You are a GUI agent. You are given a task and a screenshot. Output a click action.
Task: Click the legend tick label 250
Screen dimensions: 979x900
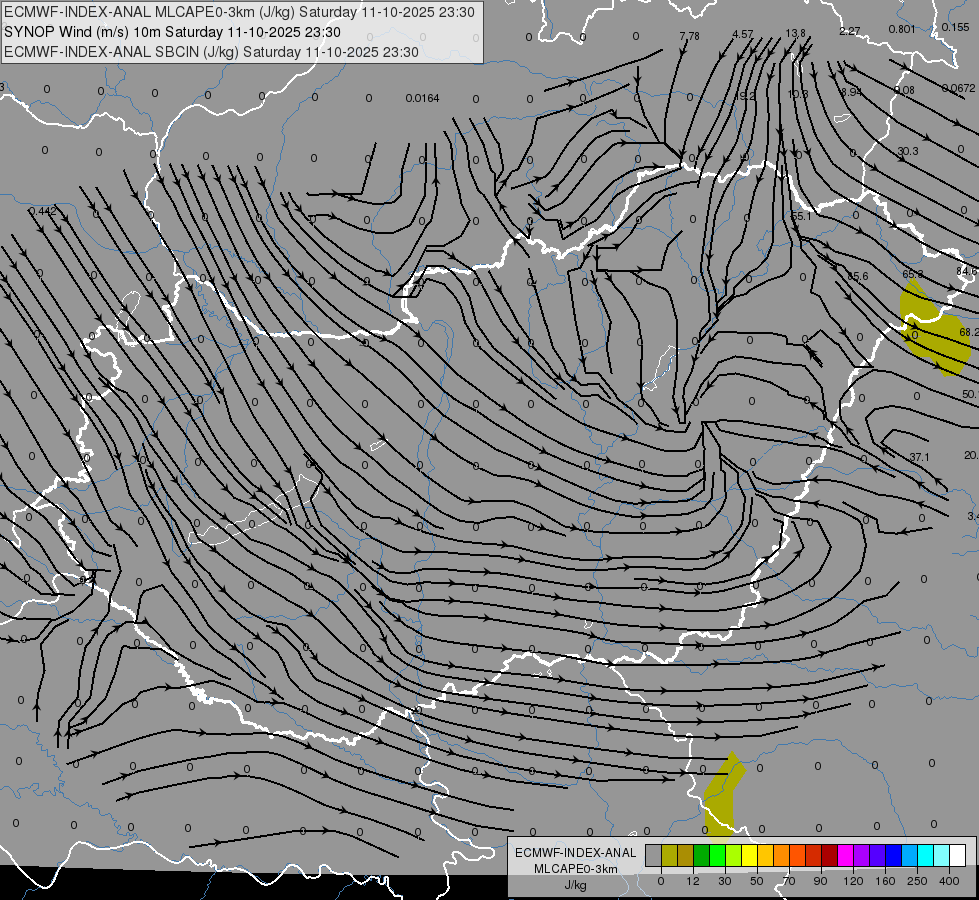click(x=917, y=881)
